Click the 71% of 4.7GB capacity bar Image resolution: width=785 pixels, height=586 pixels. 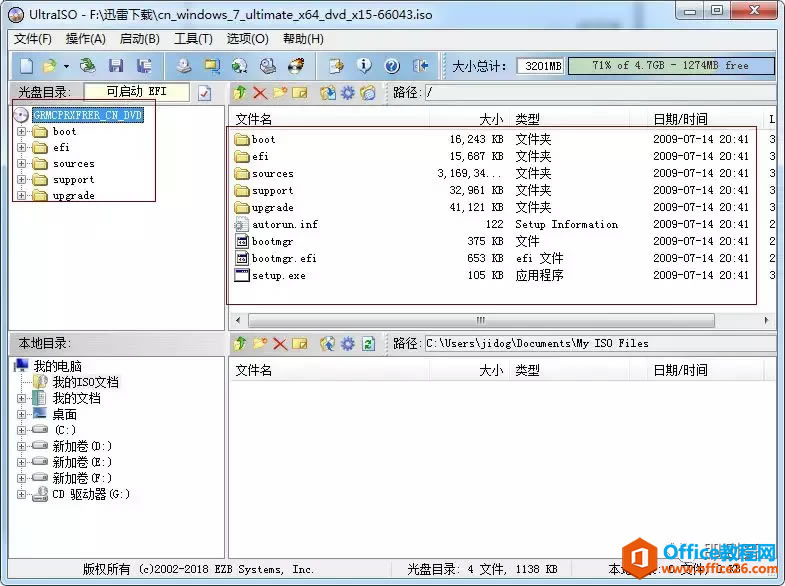pos(671,66)
